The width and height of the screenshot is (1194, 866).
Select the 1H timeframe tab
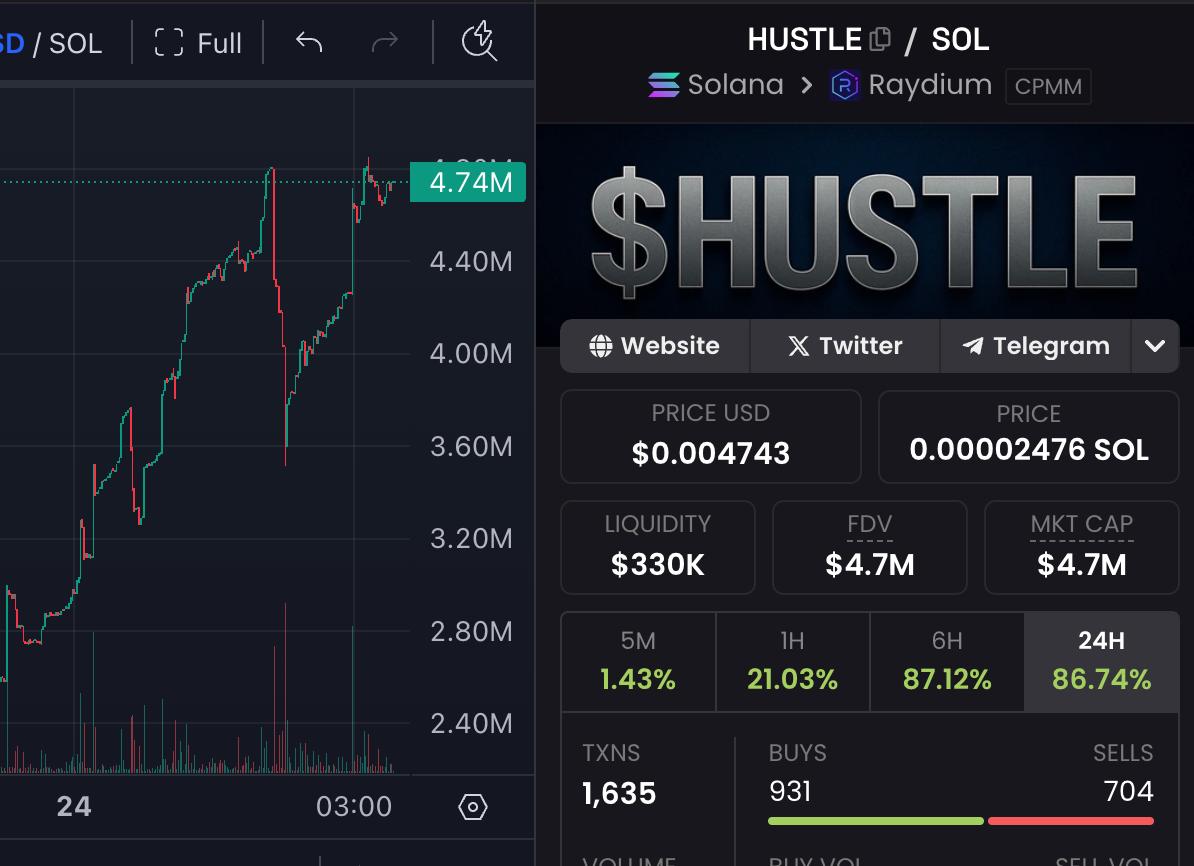pyautogui.click(x=793, y=661)
